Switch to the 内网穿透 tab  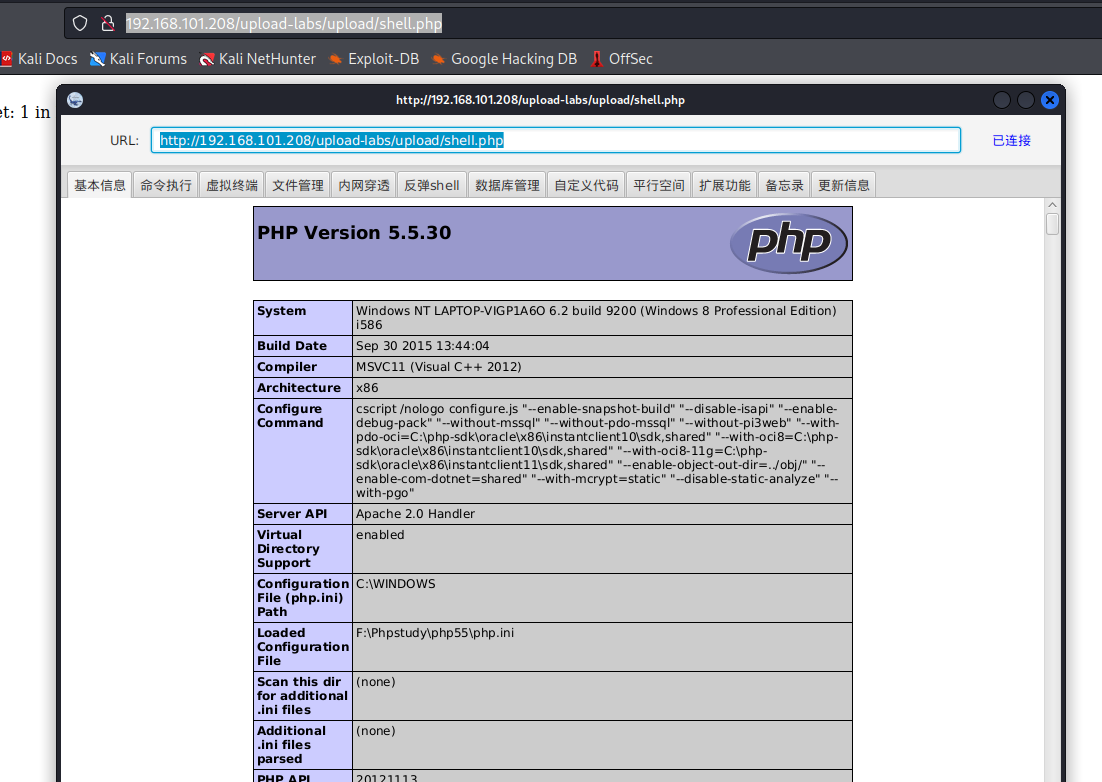[364, 185]
